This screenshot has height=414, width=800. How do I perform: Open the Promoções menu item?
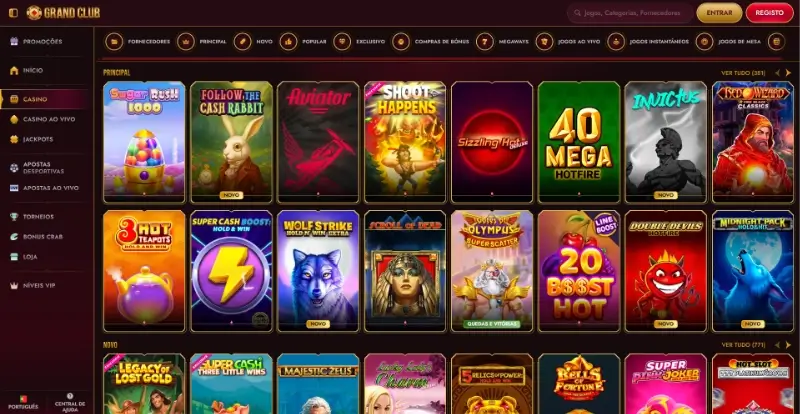(x=43, y=41)
